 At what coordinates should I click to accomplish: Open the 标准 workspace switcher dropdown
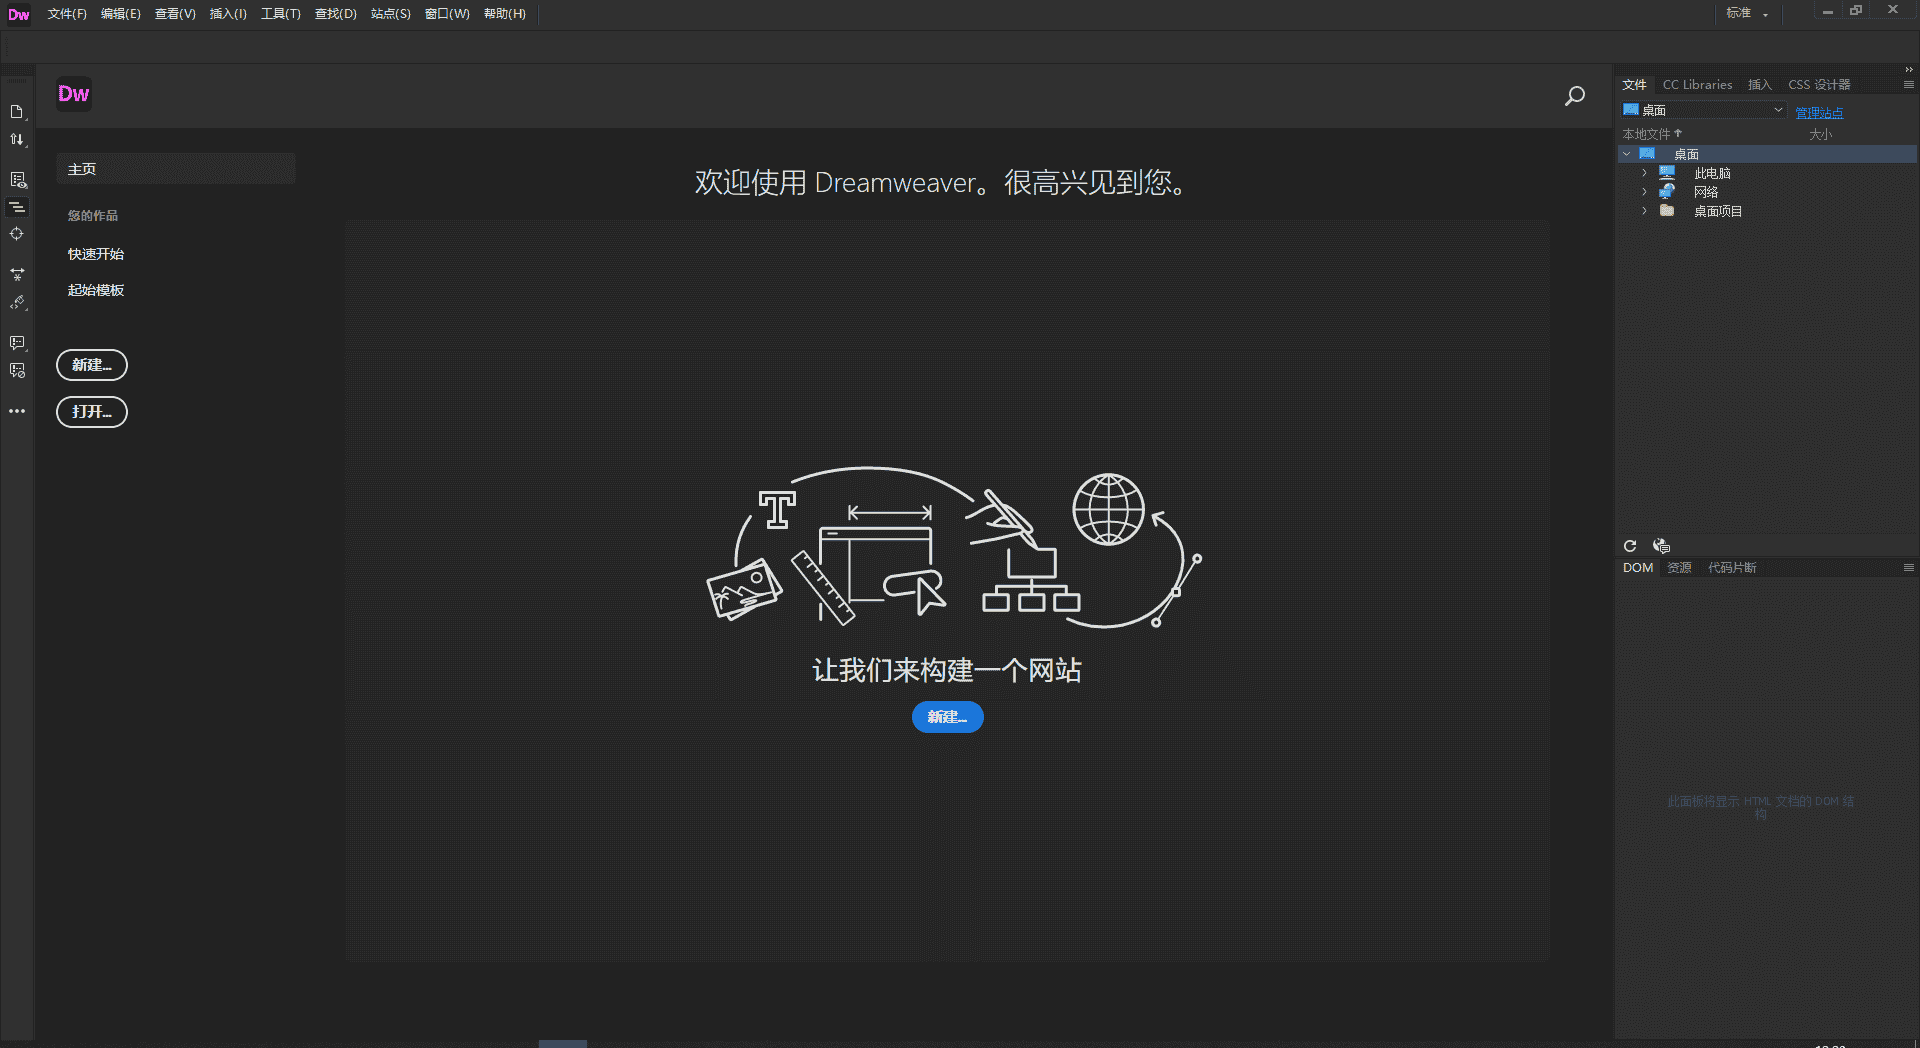click(1747, 13)
